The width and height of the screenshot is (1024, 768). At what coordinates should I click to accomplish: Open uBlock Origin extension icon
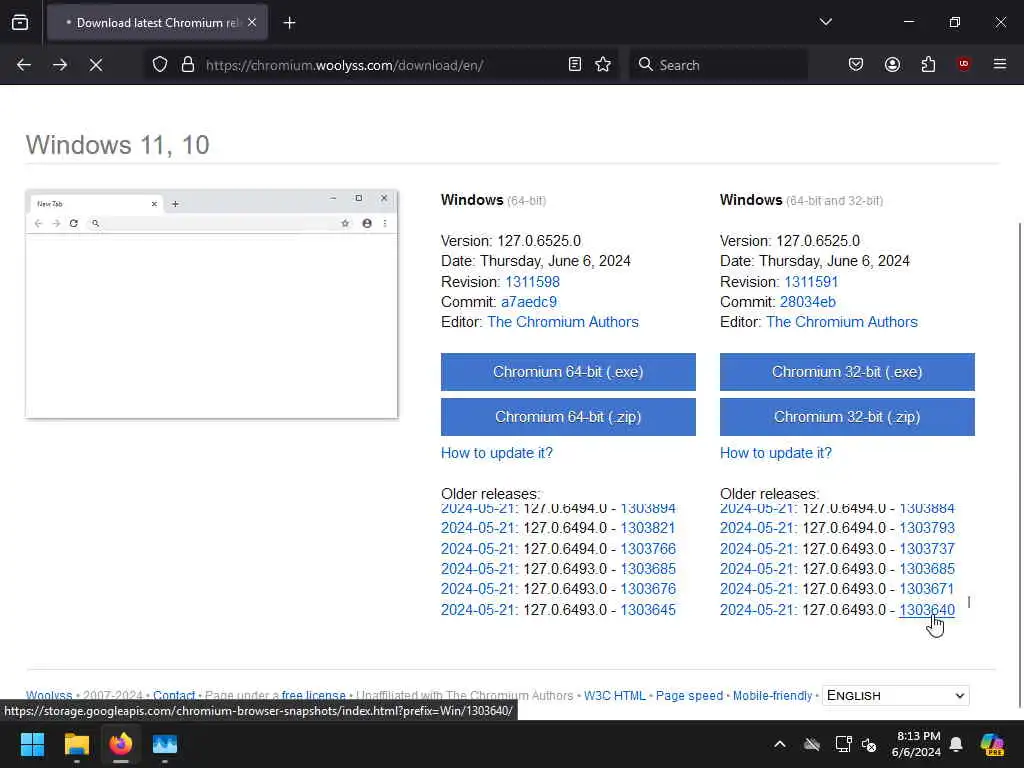964,64
